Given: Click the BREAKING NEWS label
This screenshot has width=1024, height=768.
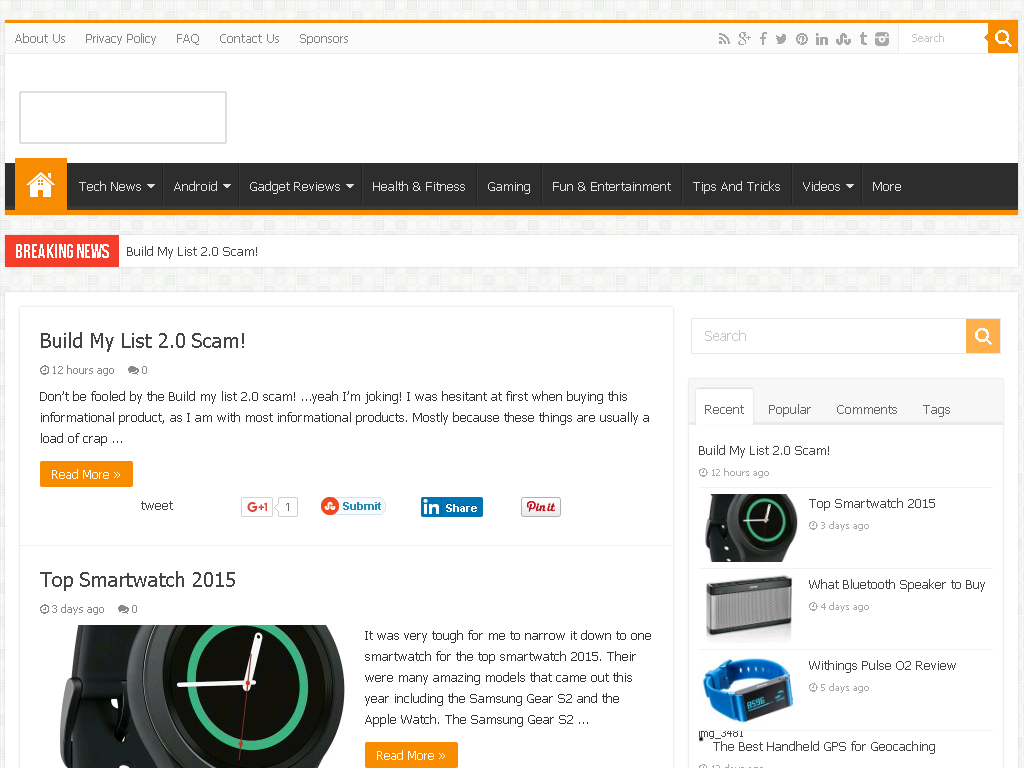Looking at the screenshot, I should (x=62, y=251).
